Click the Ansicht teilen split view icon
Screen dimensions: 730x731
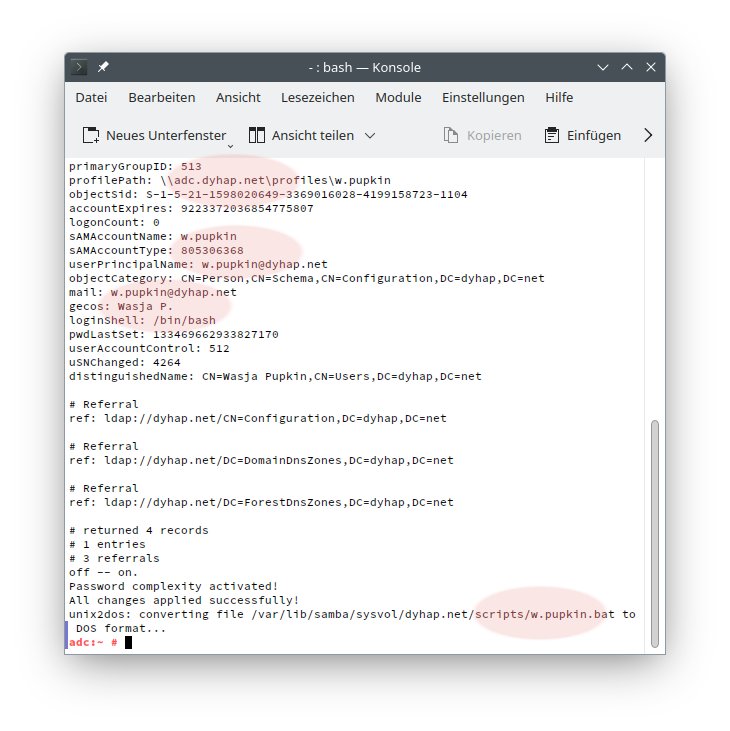coord(257,135)
